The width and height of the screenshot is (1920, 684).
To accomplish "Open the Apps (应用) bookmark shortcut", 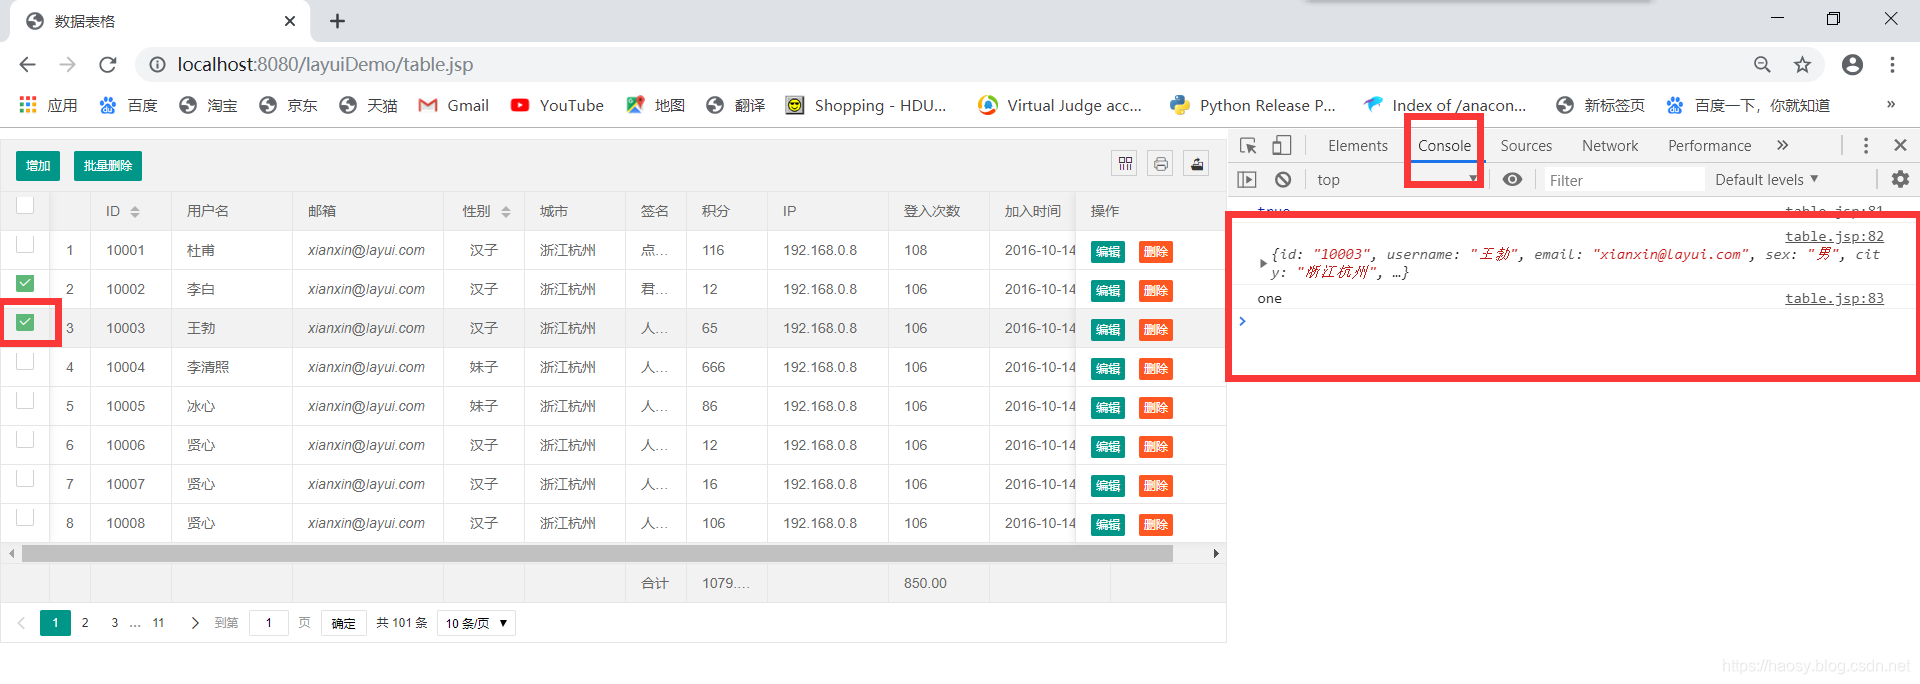I will pos(48,105).
